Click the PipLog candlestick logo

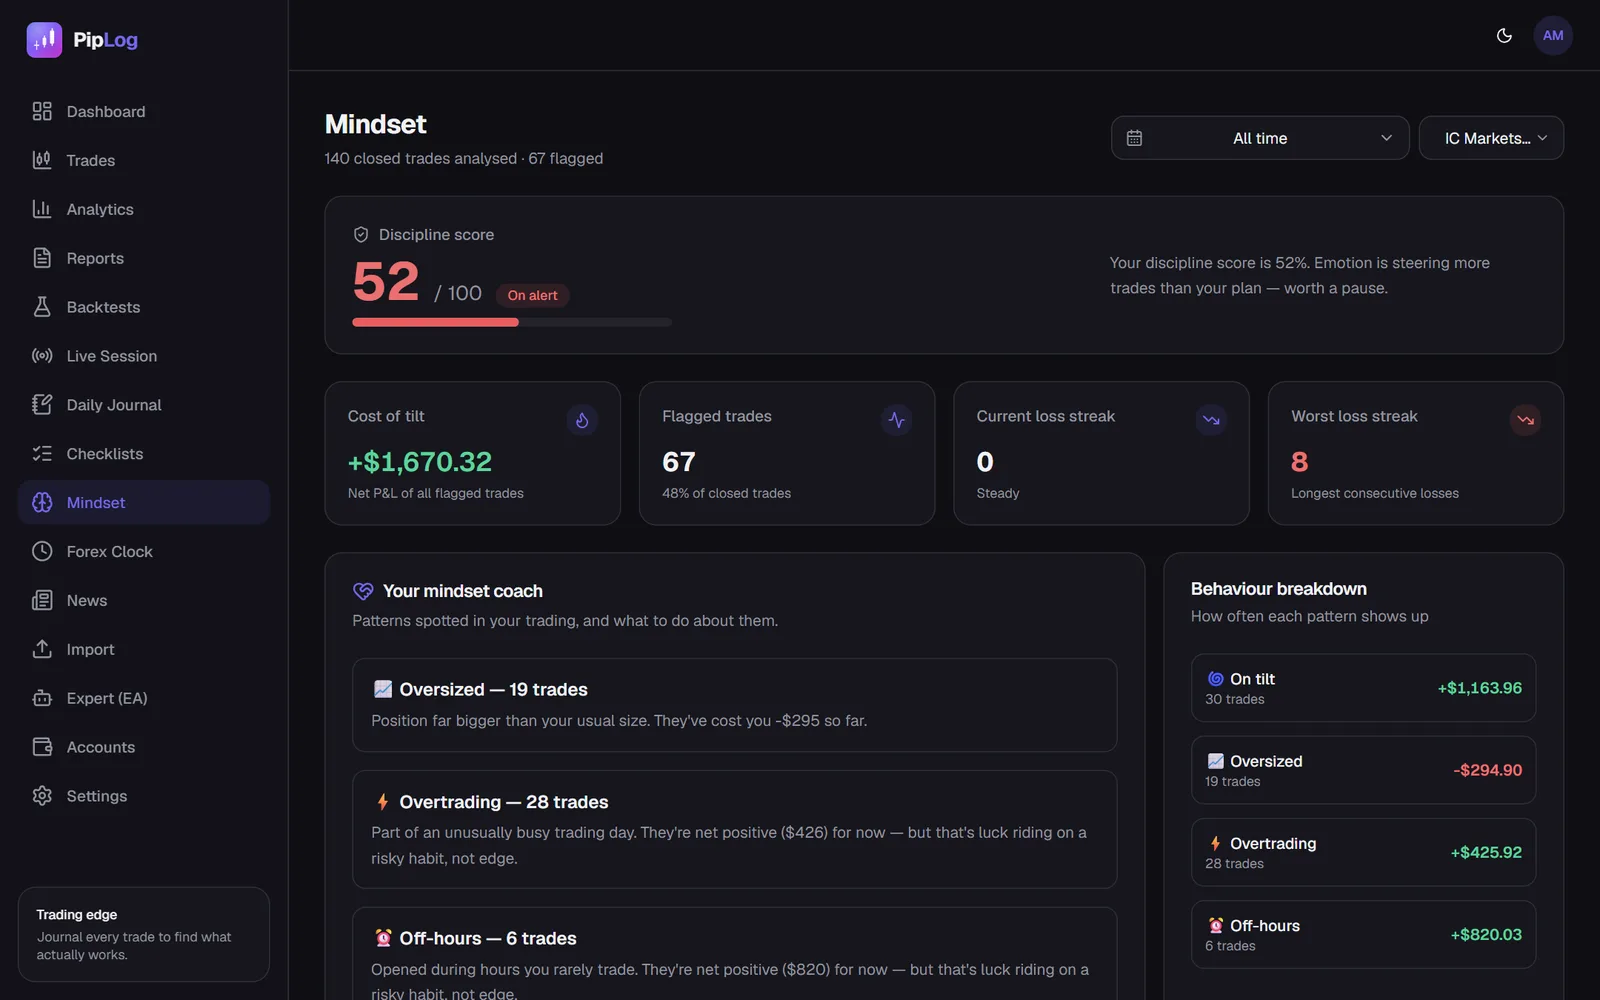[x=44, y=40]
